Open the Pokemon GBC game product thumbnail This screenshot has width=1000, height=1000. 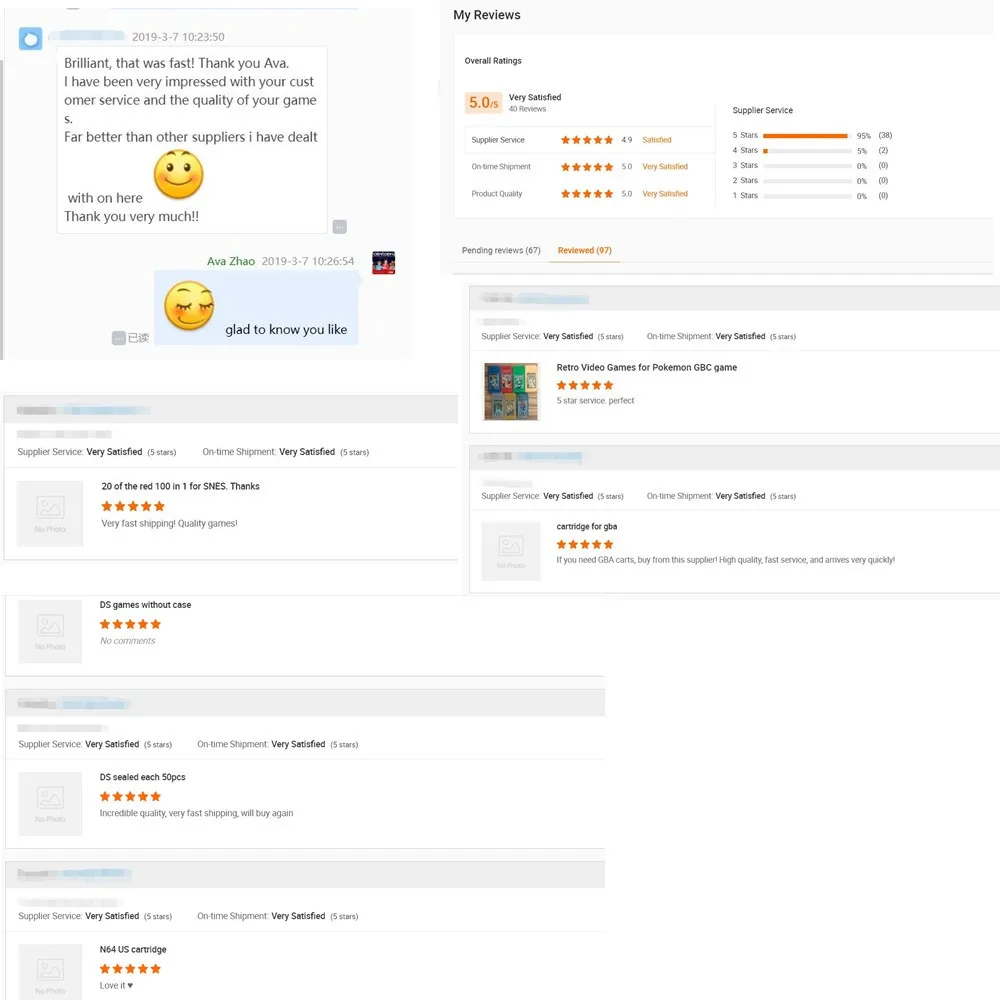[511, 391]
